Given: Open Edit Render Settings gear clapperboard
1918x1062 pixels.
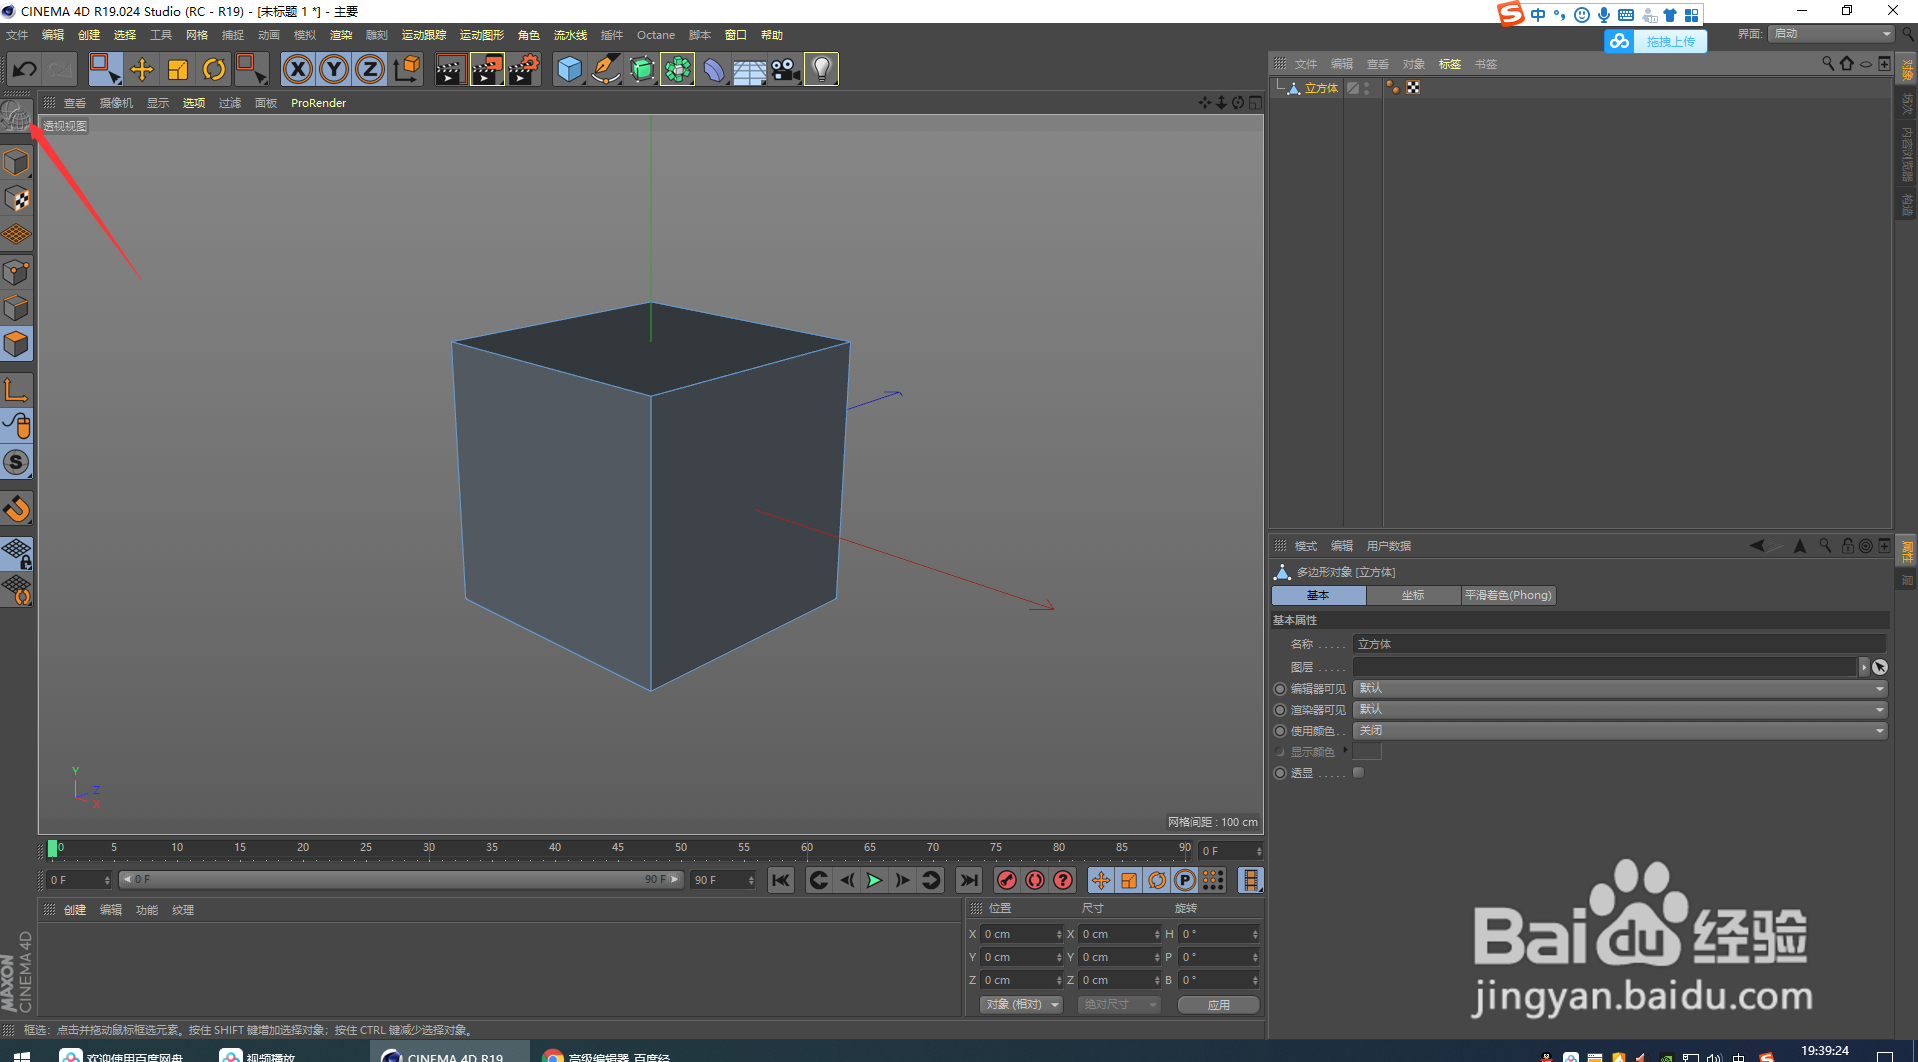Looking at the screenshot, I should (x=524, y=69).
